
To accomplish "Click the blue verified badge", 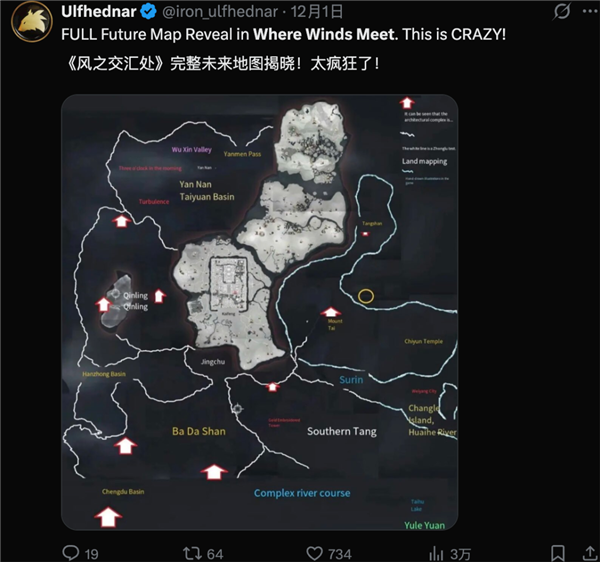I will coord(149,13).
